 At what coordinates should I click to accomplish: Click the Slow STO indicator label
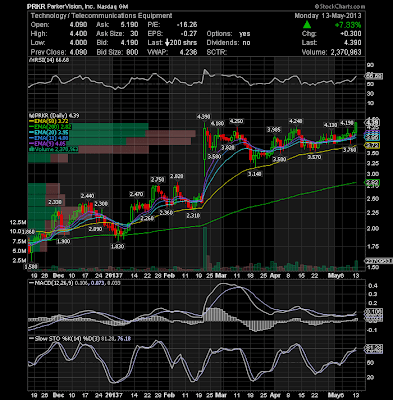point(80,339)
